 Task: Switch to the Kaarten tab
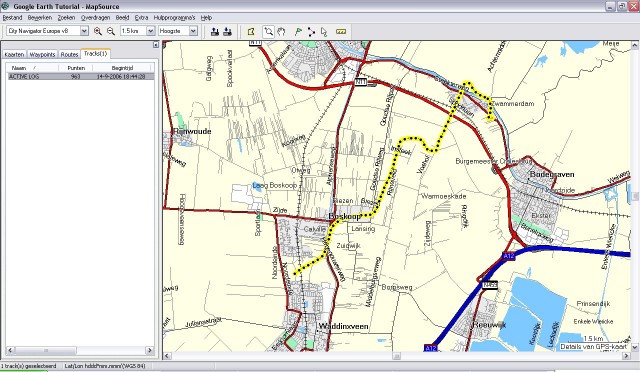tap(14, 54)
